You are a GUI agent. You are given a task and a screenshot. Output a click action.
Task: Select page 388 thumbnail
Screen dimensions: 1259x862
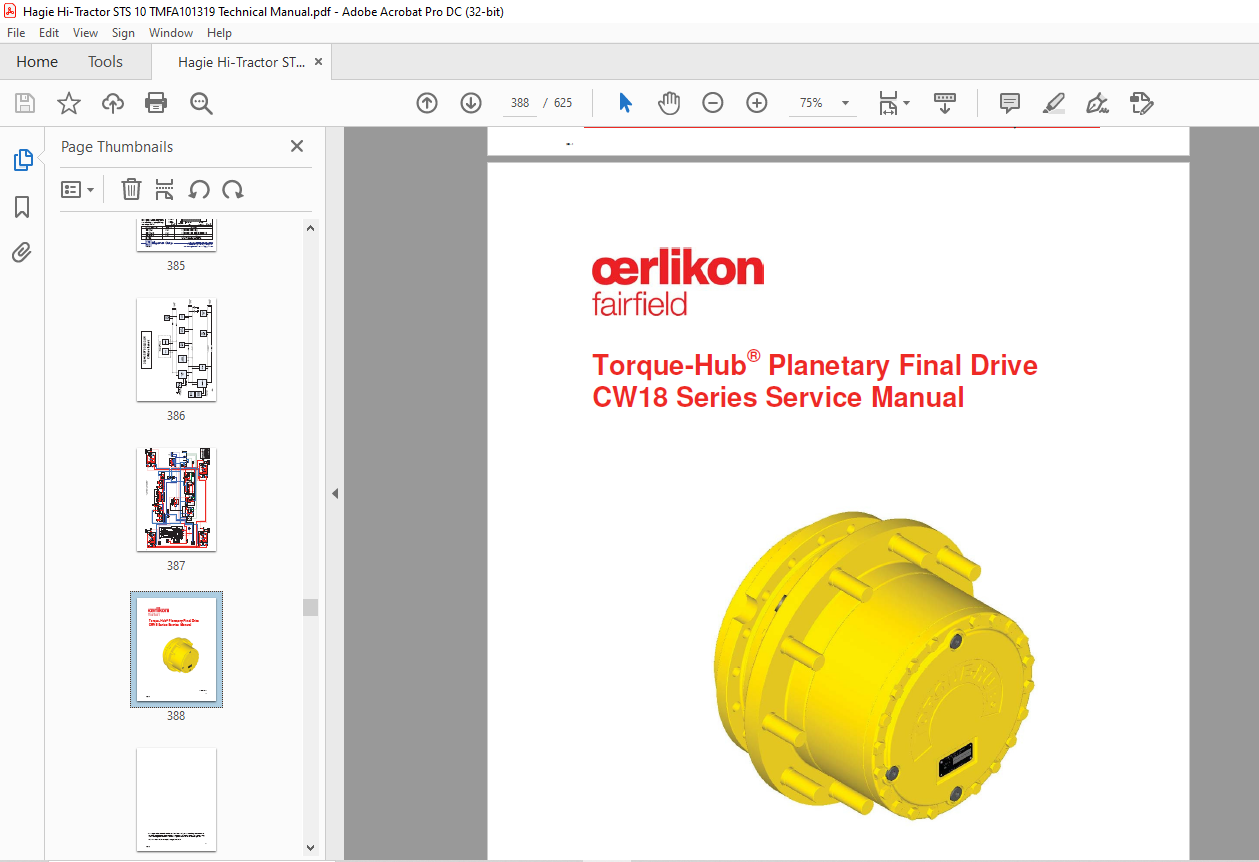[176, 649]
